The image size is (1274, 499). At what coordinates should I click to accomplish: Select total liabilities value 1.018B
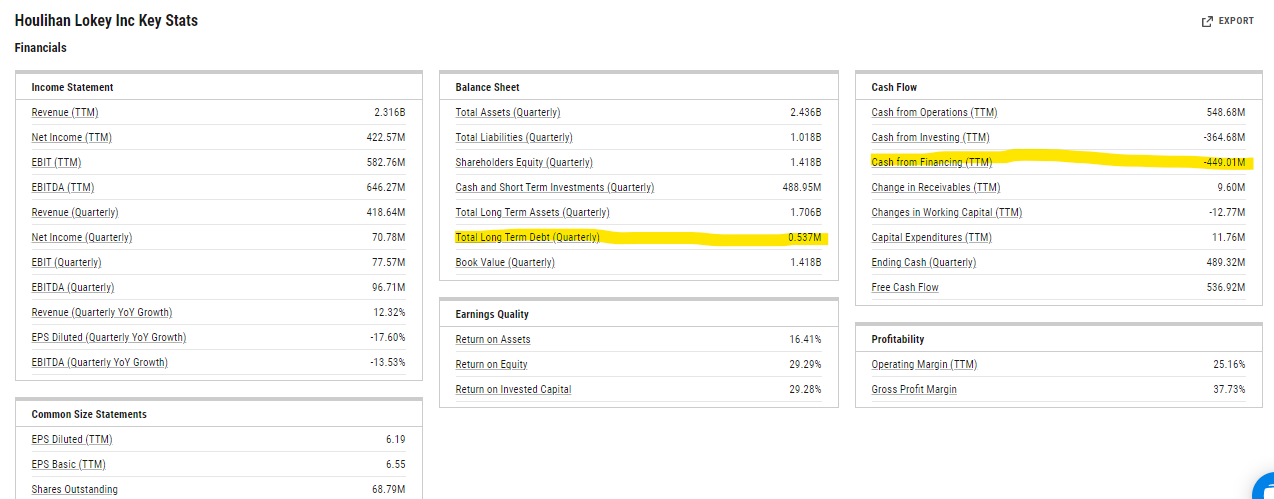pos(806,137)
